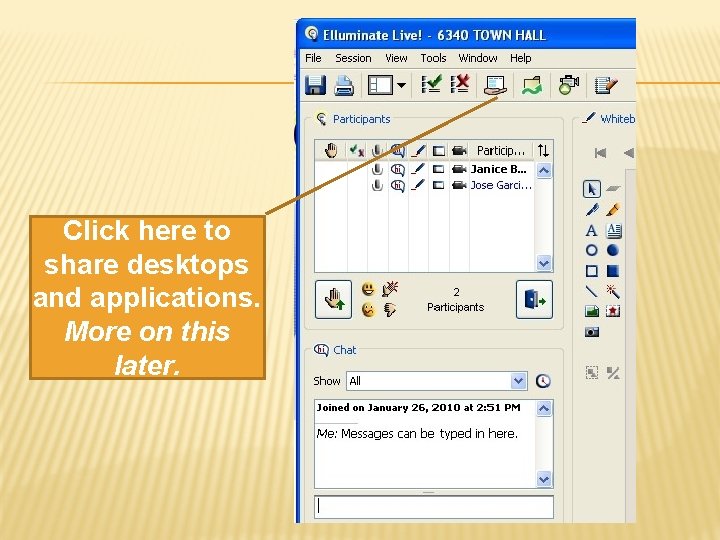Click the raised hand column header
Image resolution: width=720 pixels, height=540 pixels.
tap(331, 151)
